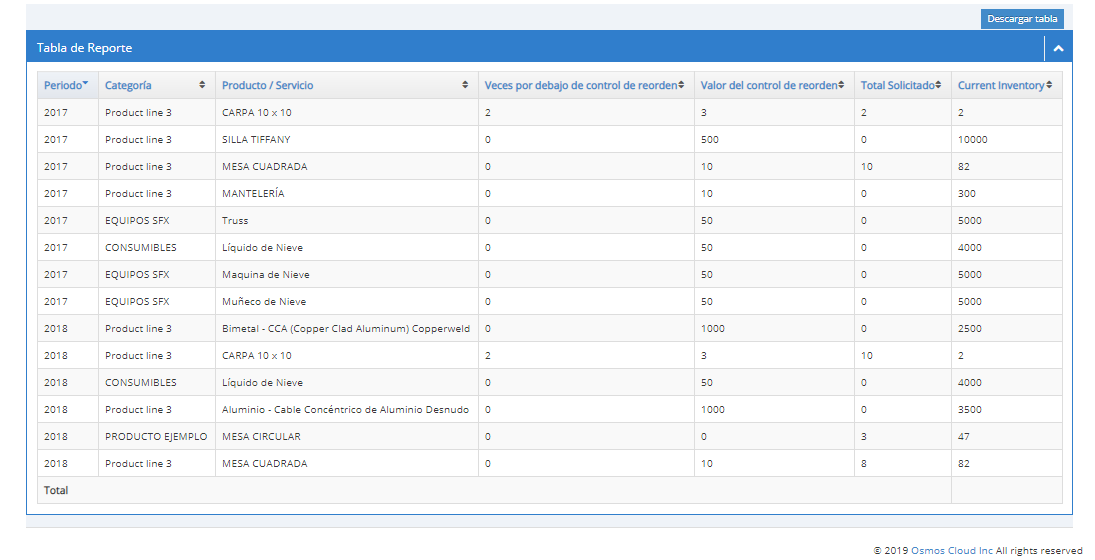The height and width of the screenshot is (560, 1095).
Task: Click Total Solicitado value 8
Action: tap(864, 464)
